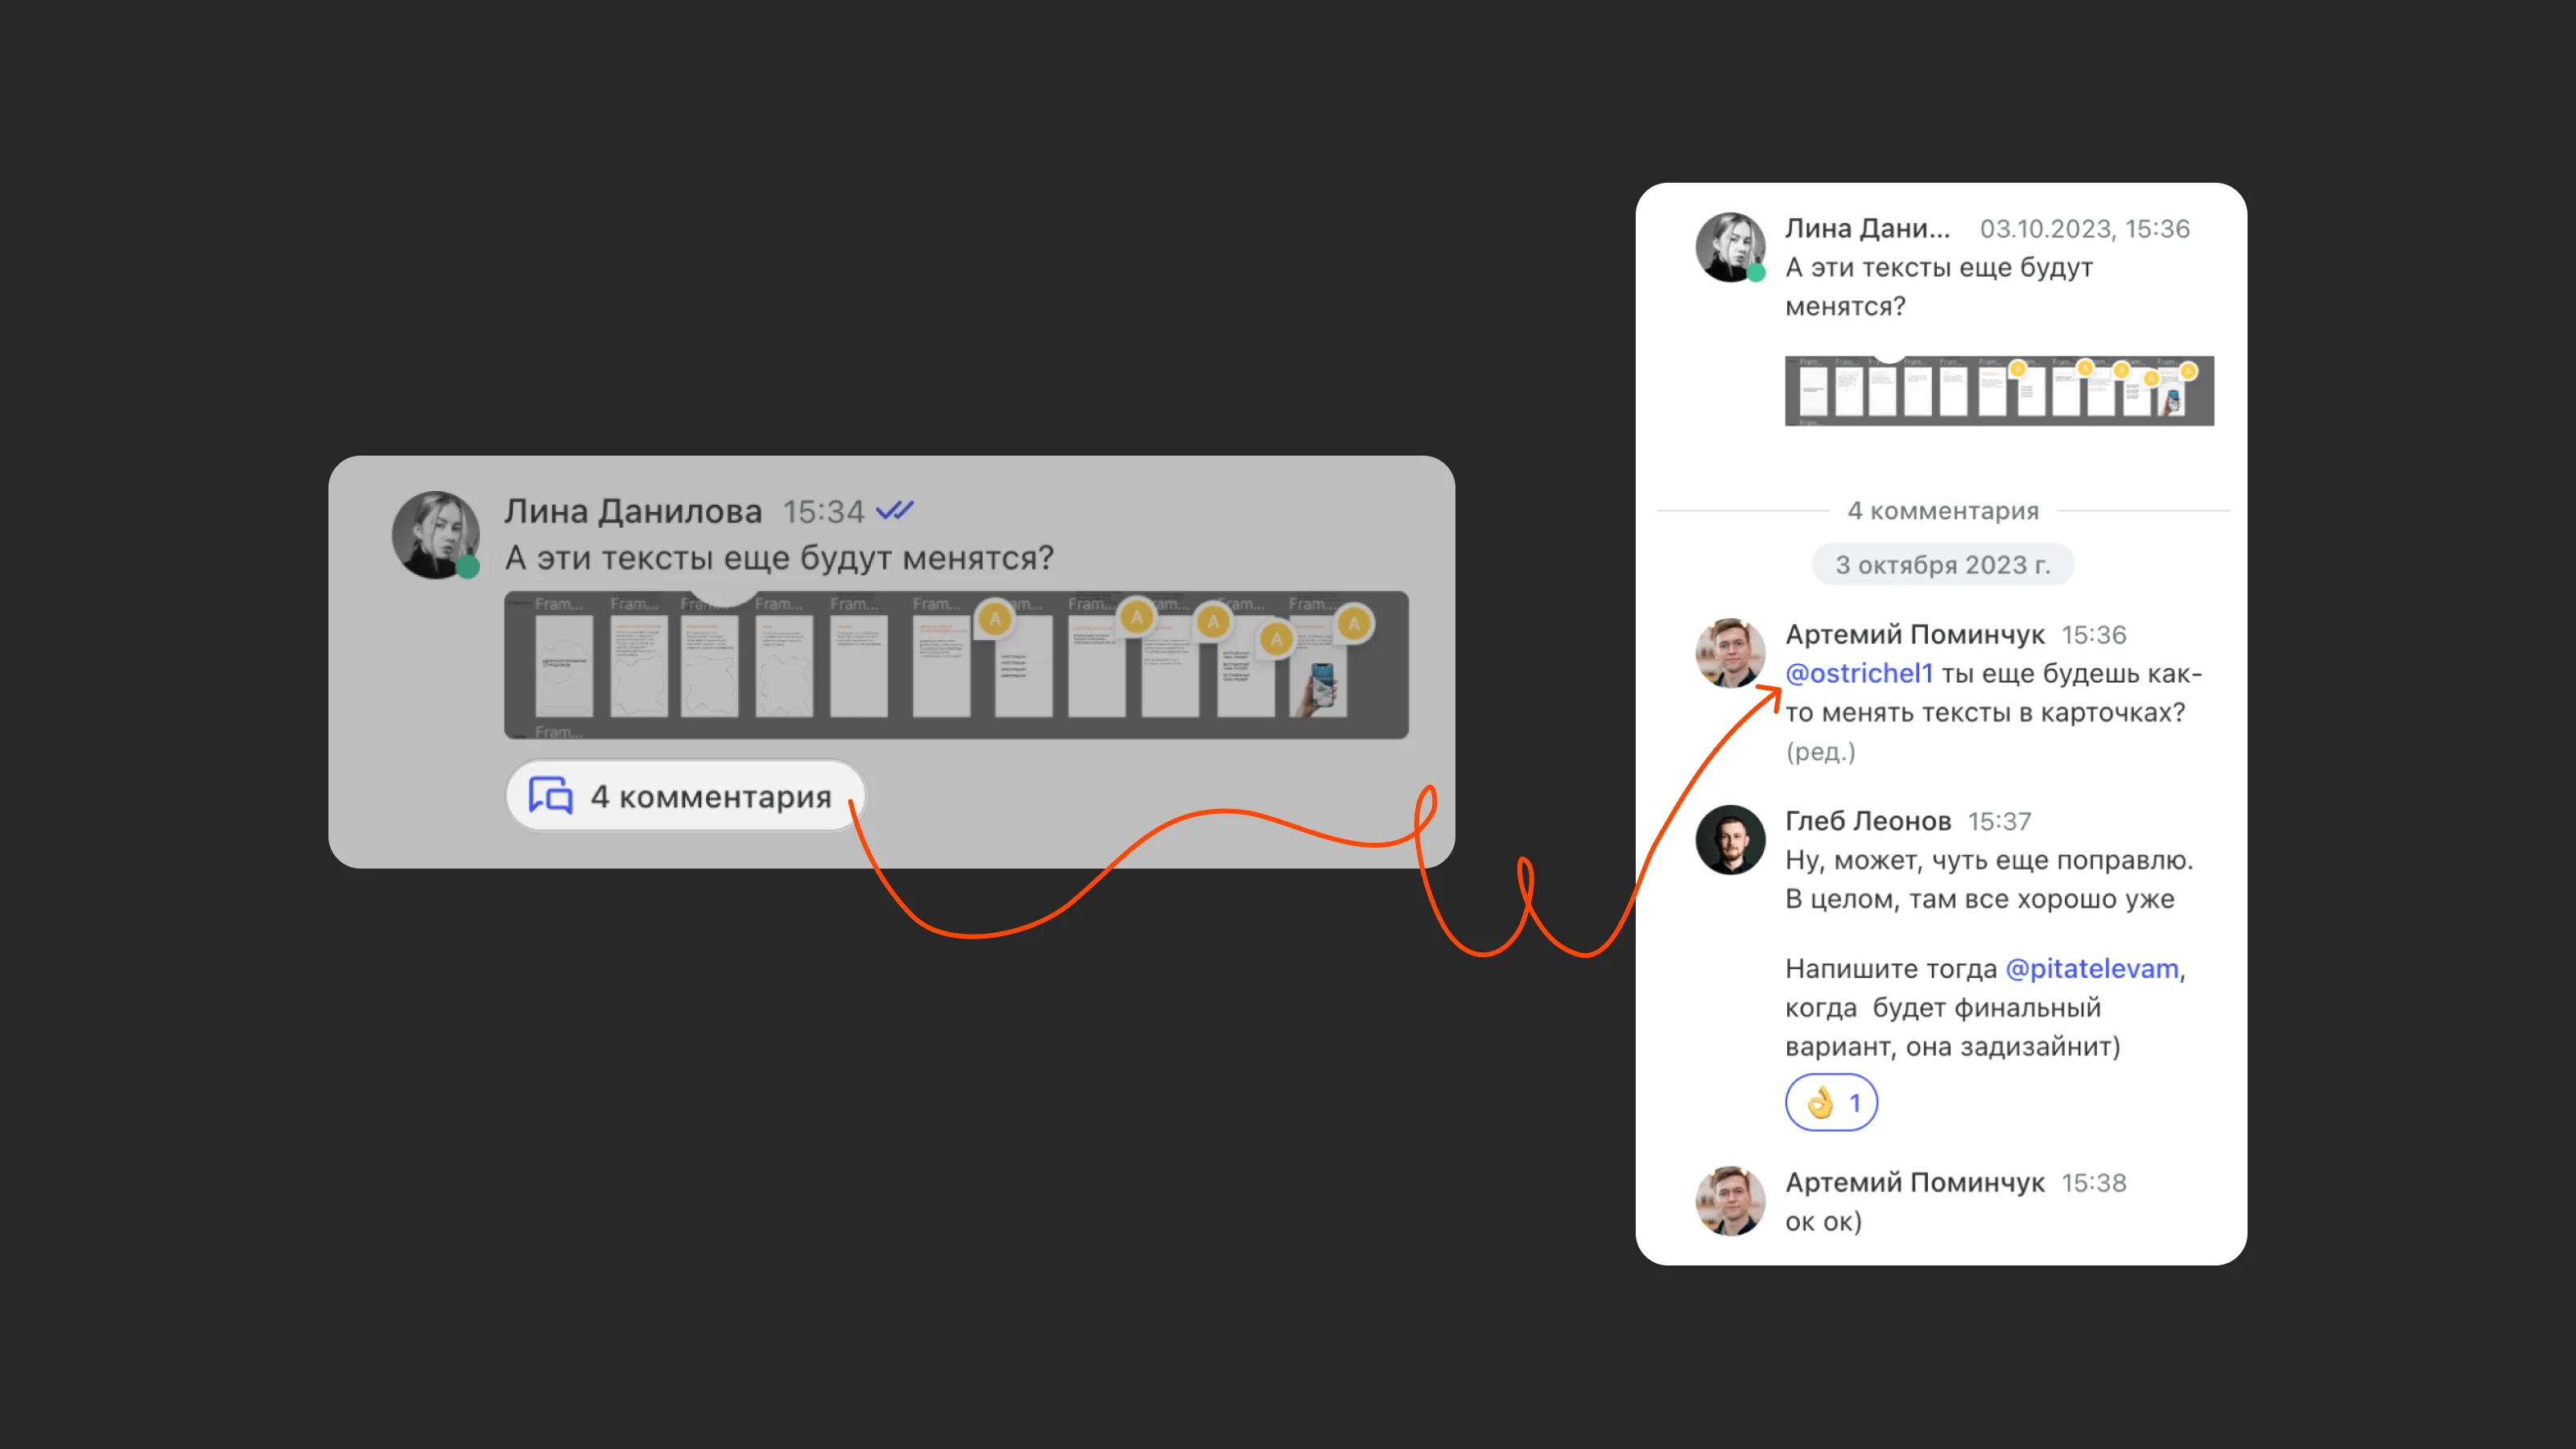Click the green online status dot on Лина's avatar
Screen dimensions: 2576x1449
[x=468, y=567]
